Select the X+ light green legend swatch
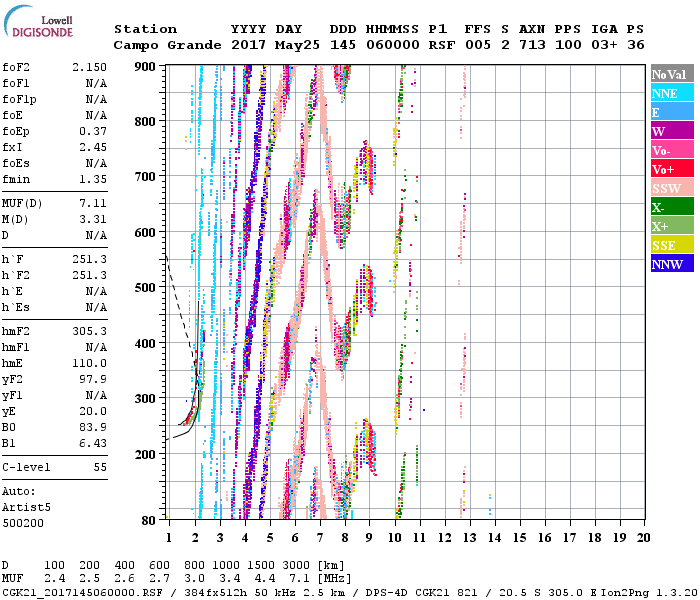This screenshot has height=600, width=700. tap(672, 226)
